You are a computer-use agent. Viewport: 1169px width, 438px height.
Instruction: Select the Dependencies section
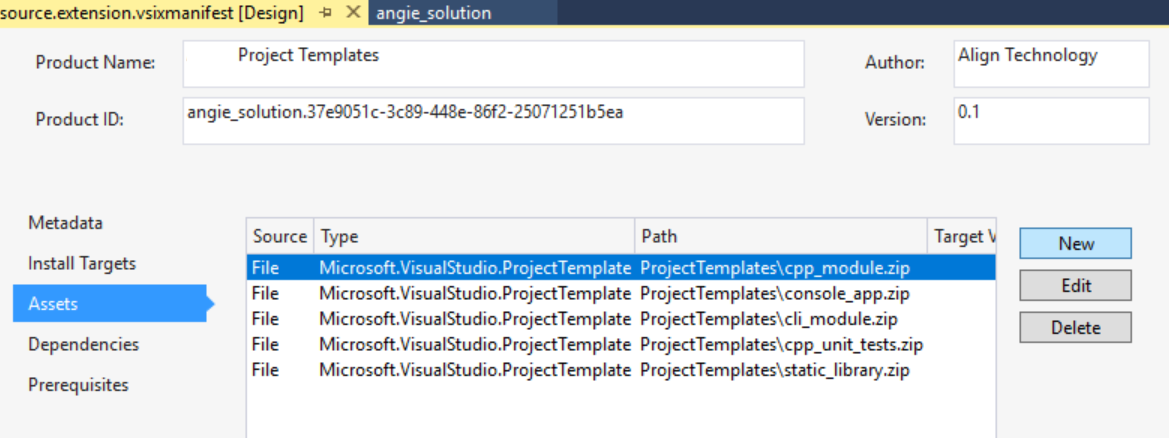(x=84, y=344)
